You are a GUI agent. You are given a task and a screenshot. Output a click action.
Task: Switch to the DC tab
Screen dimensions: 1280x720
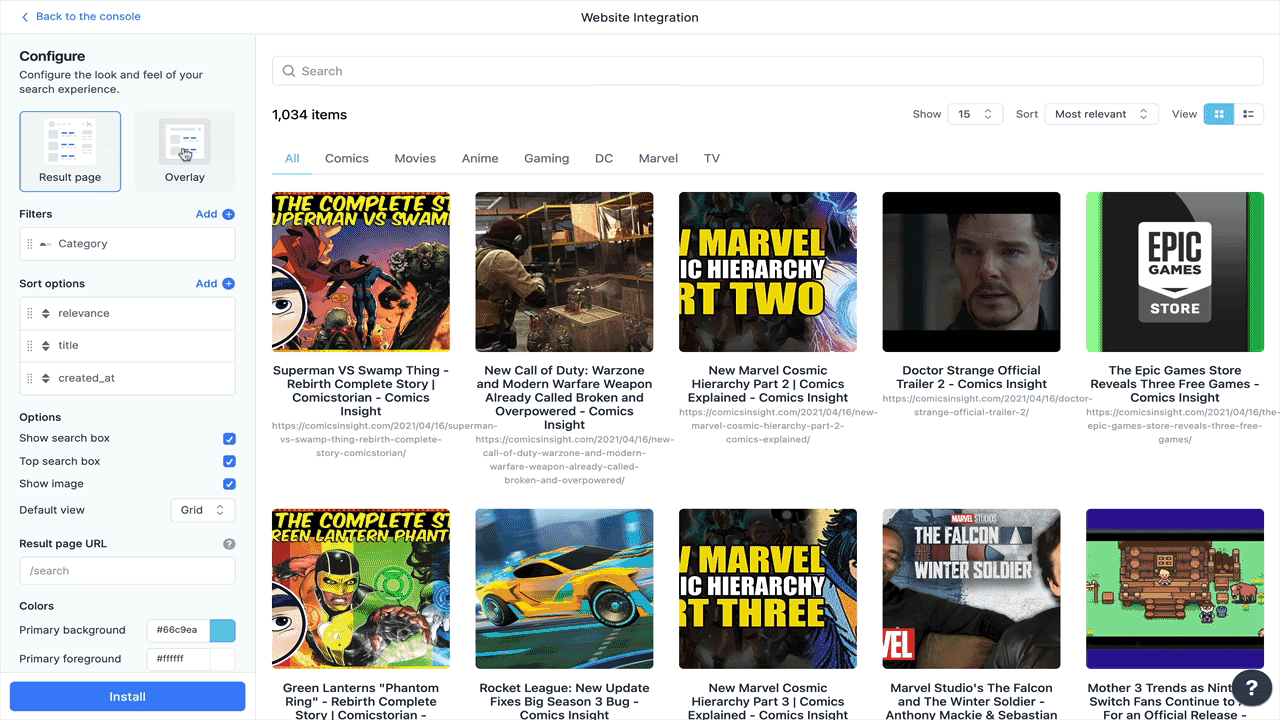[x=604, y=158]
